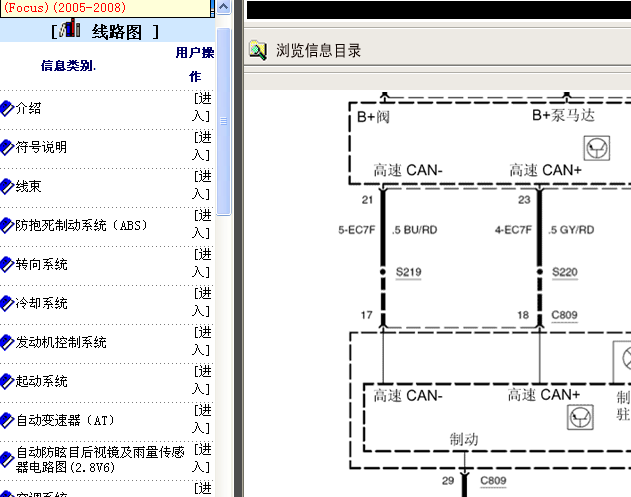
Task: Click the book icon beside 转向系统
Action: coord(6,264)
